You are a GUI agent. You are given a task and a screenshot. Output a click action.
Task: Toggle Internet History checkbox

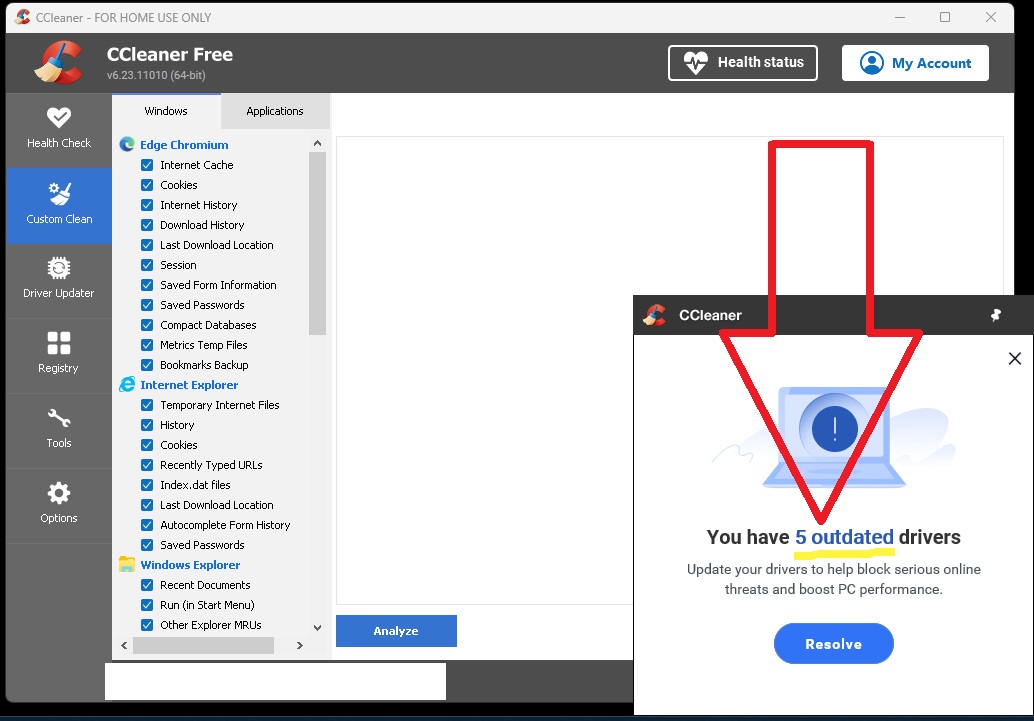pyautogui.click(x=147, y=205)
